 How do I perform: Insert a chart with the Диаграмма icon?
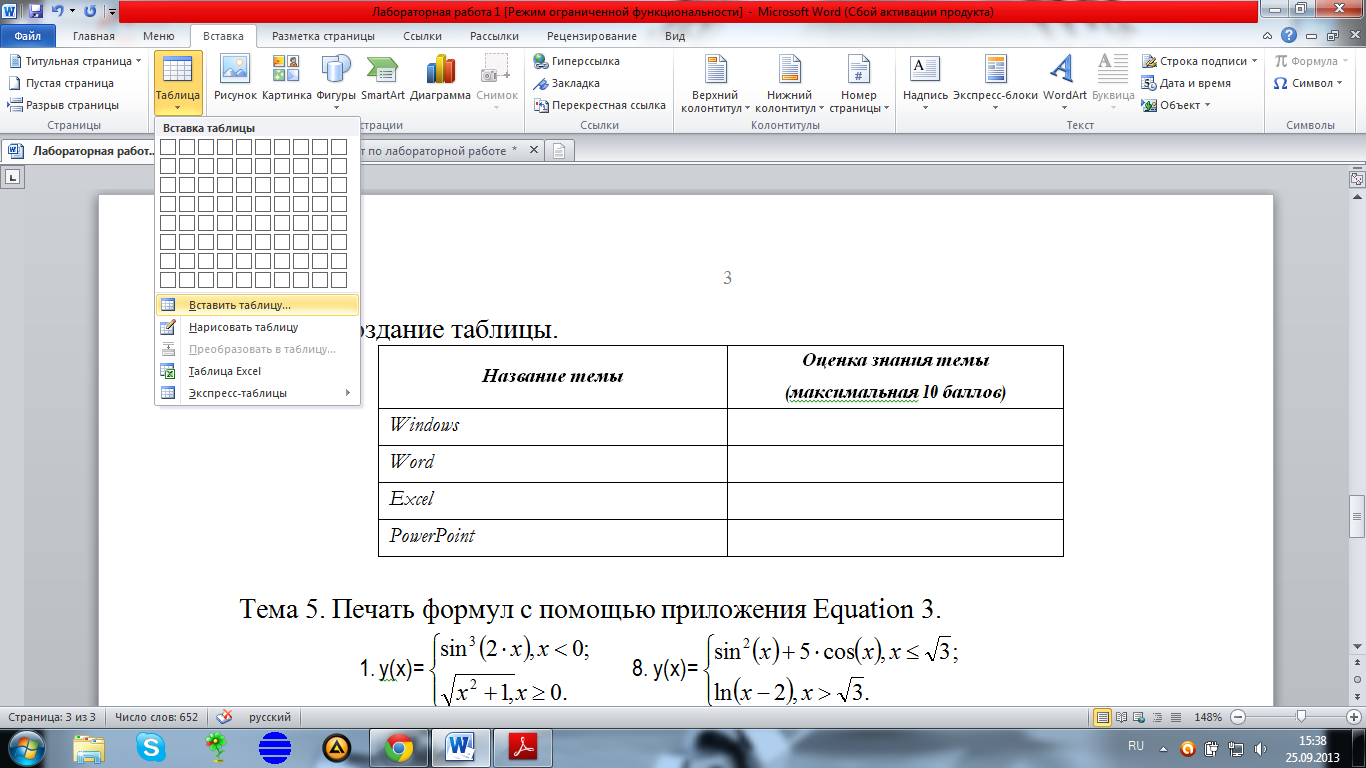tap(440, 78)
